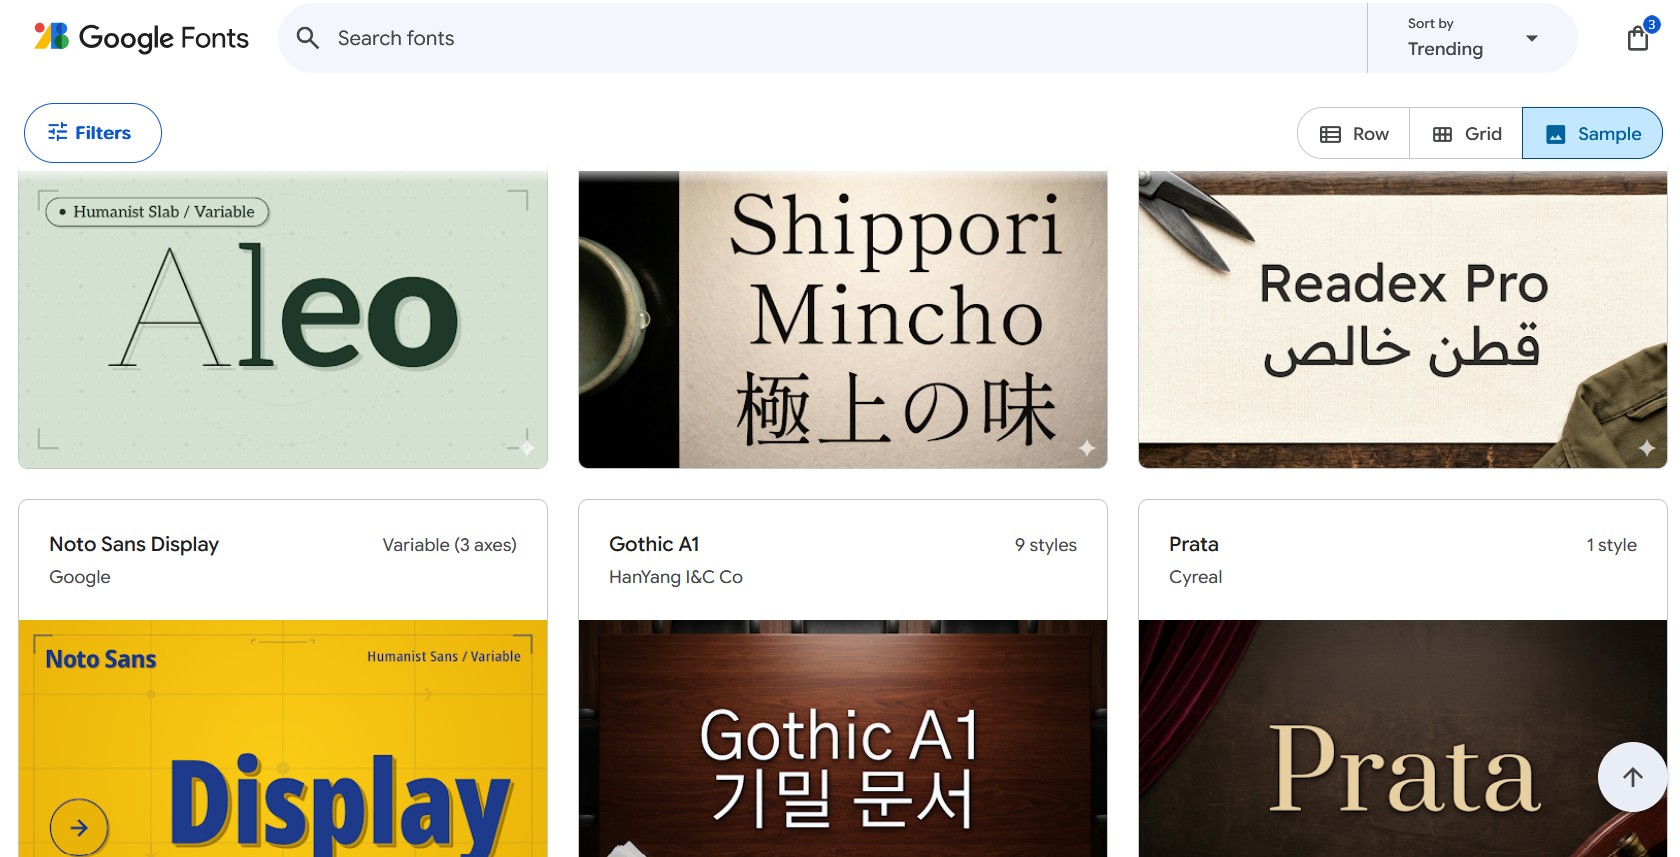
Task: Open the Sort by Trending dropdown
Action: click(1472, 38)
